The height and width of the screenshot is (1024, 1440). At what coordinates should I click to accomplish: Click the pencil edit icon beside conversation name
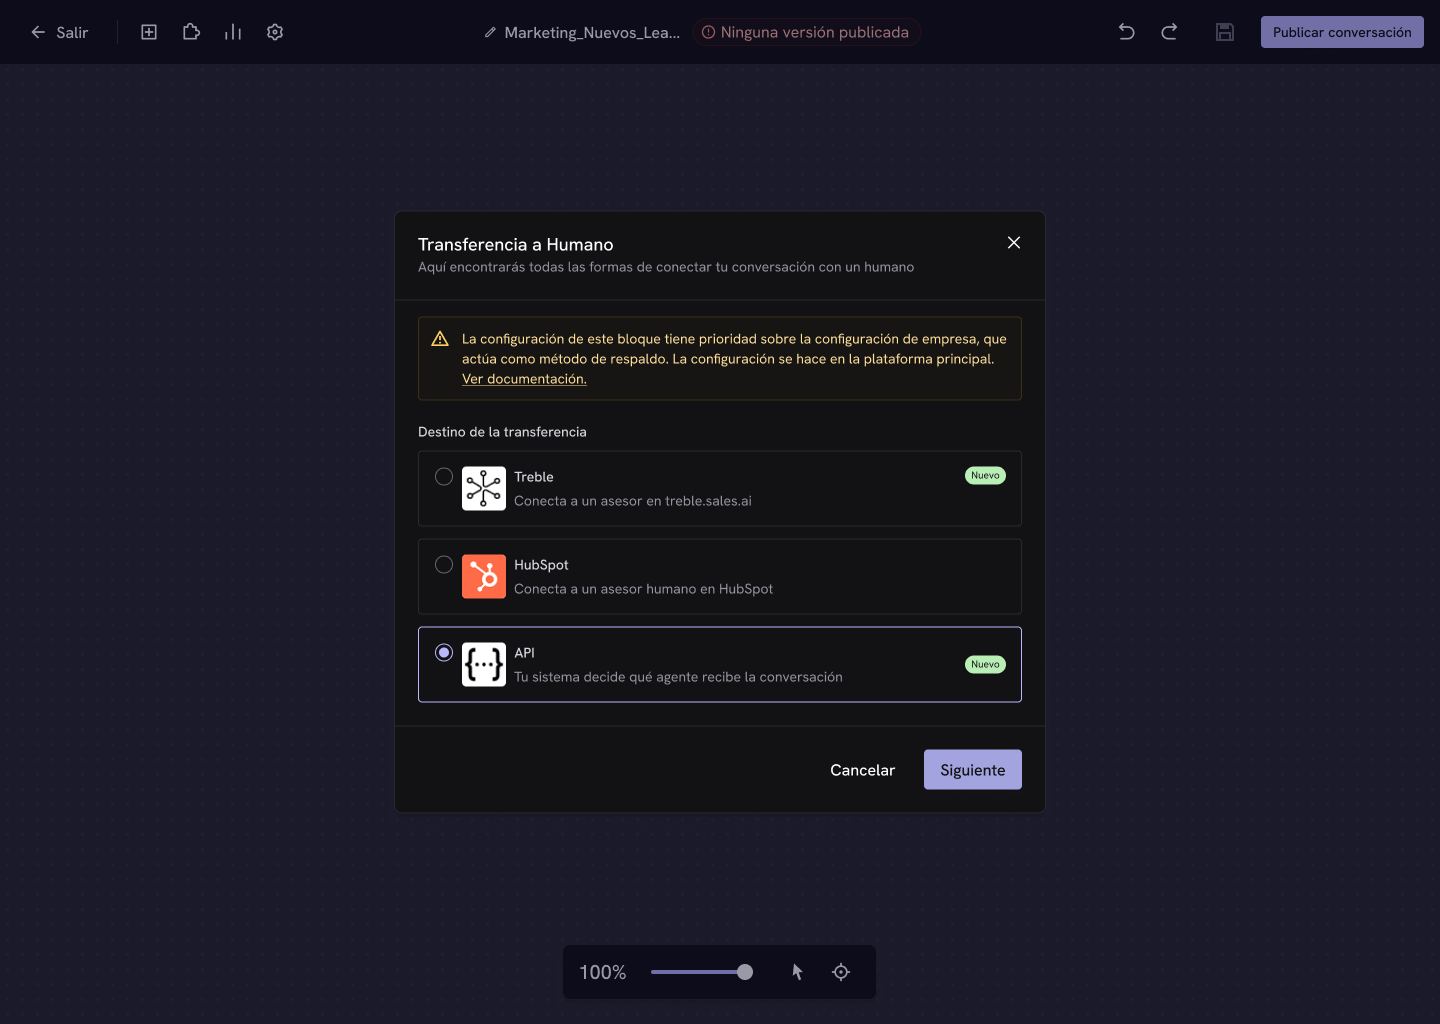[490, 32]
